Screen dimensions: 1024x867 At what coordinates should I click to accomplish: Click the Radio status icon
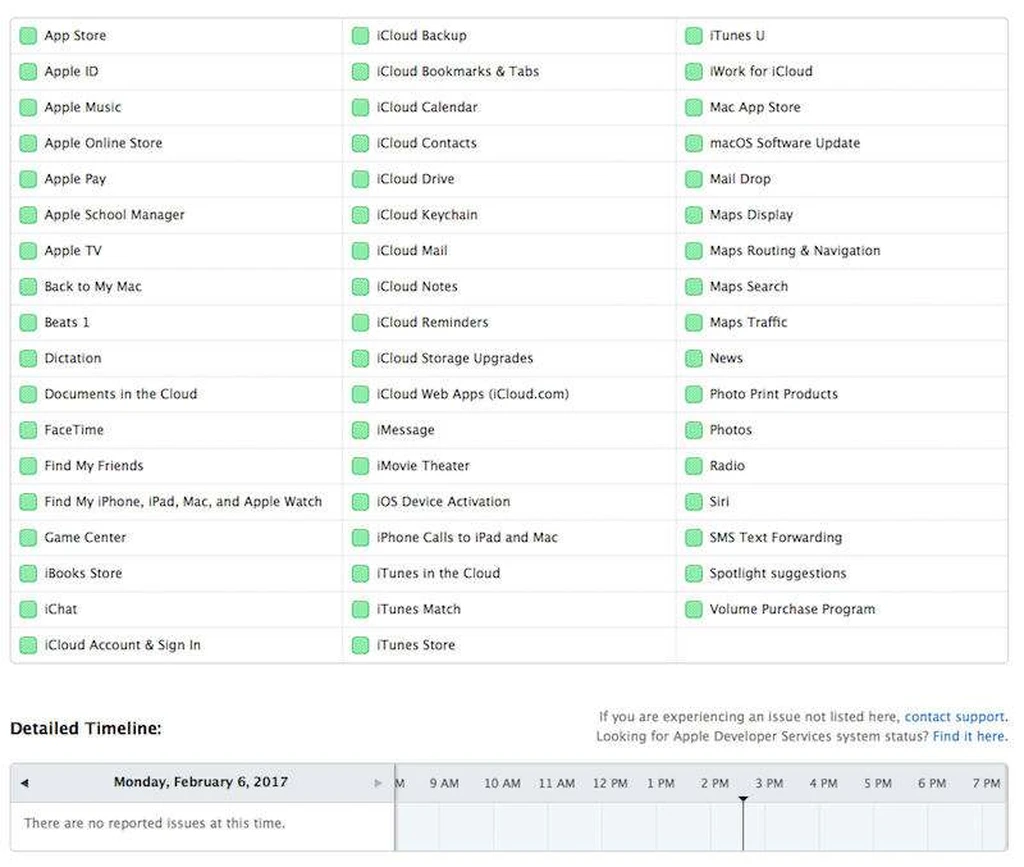click(x=694, y=466)
